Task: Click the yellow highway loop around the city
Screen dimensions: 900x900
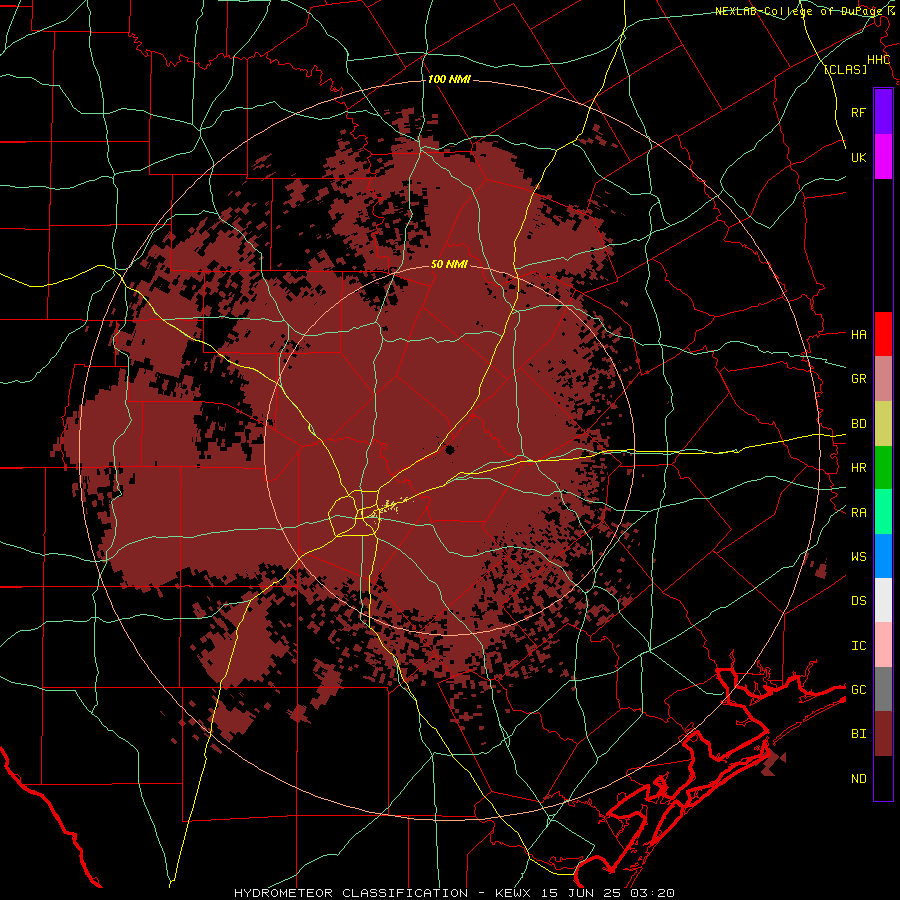Action: (x=354, y=513)
